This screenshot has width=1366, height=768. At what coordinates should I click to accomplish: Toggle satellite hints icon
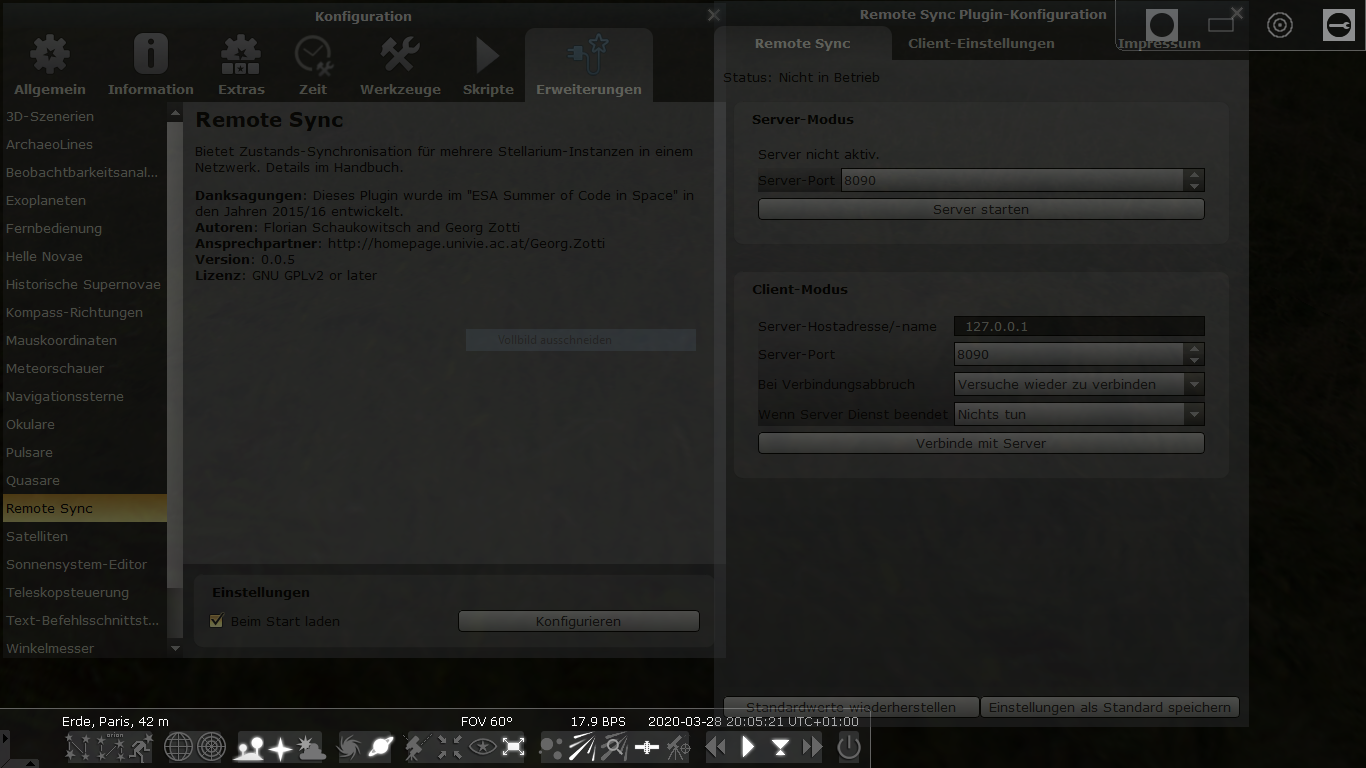(647, 747)
